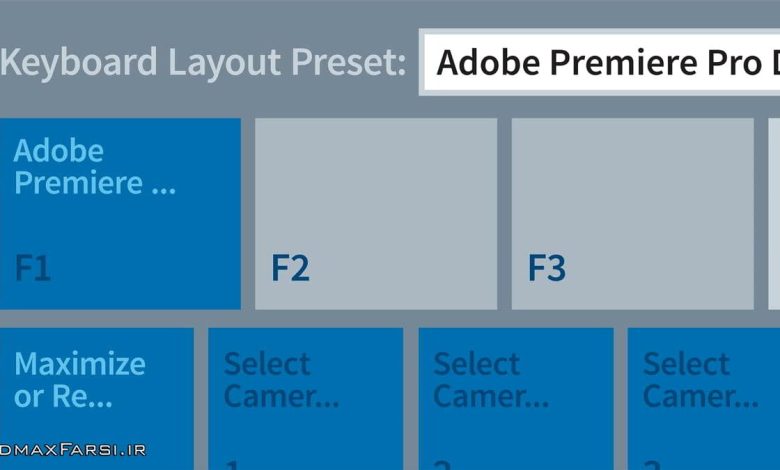This screenshot has width=780, height=470.
Task: Open the Keyboard Layout Preset dropdown
Action: (600, 62)
